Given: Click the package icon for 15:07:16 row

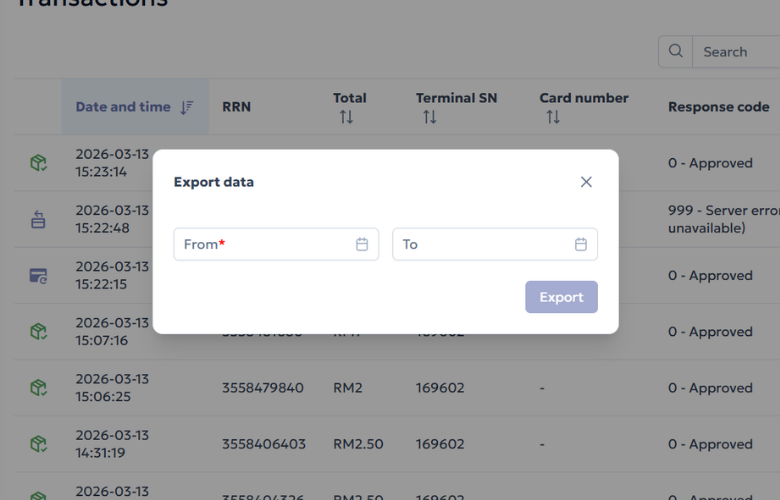Looking at the screenshot, I should (38, 331).
